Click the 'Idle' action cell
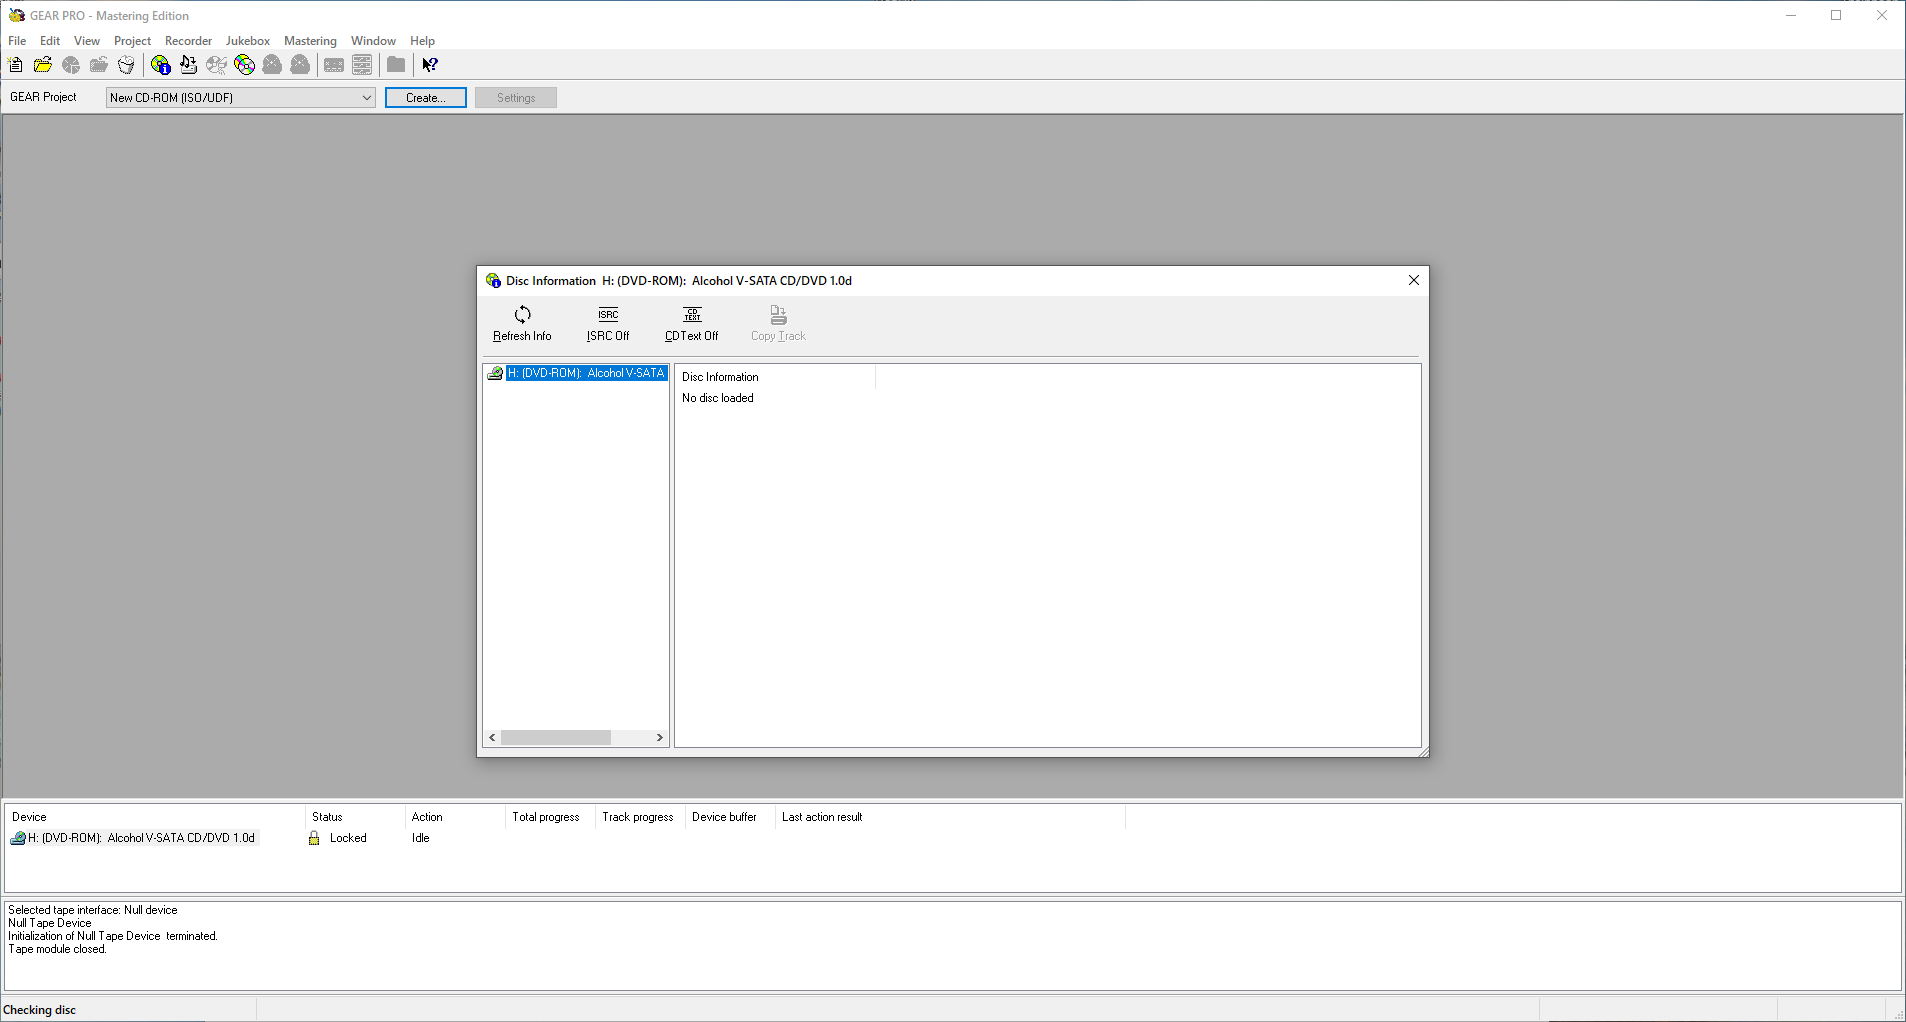This screenshot has width=1906, height=1022. 421,838
